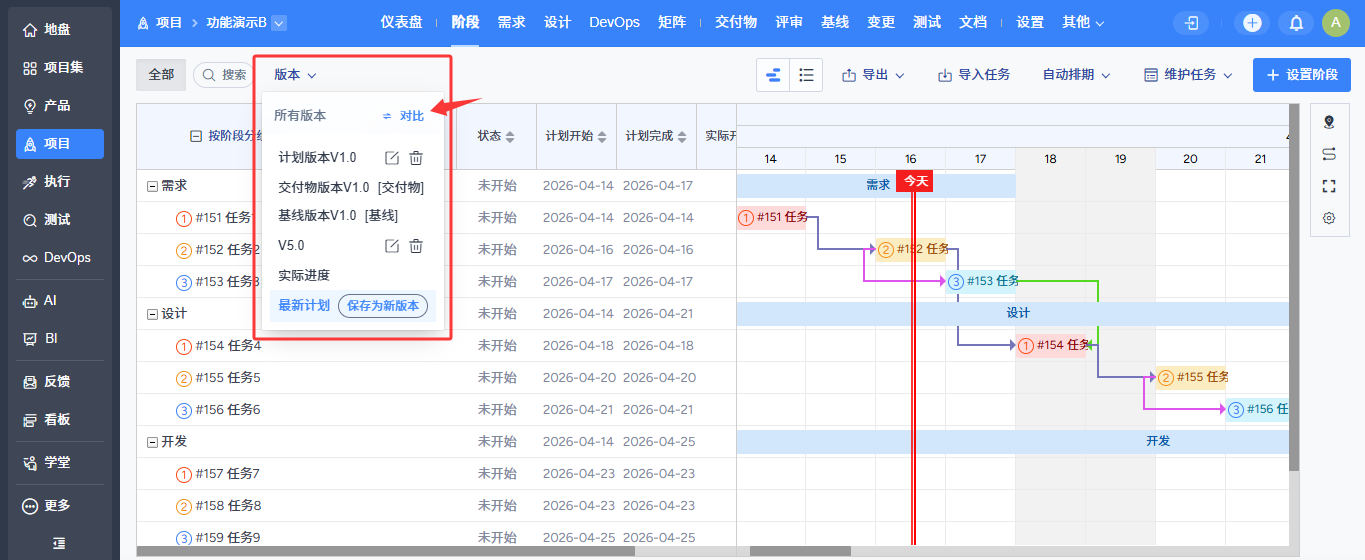Collapse the left sidebar with bottom icon
This screenshot has width=1365, height=560.
click(59, 543)
